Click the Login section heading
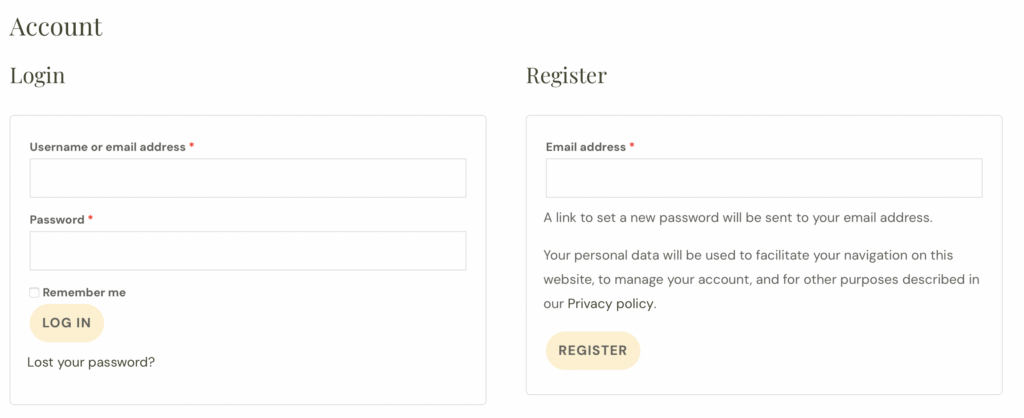Screen dimensions: 1024x418 tap(37, 75)
